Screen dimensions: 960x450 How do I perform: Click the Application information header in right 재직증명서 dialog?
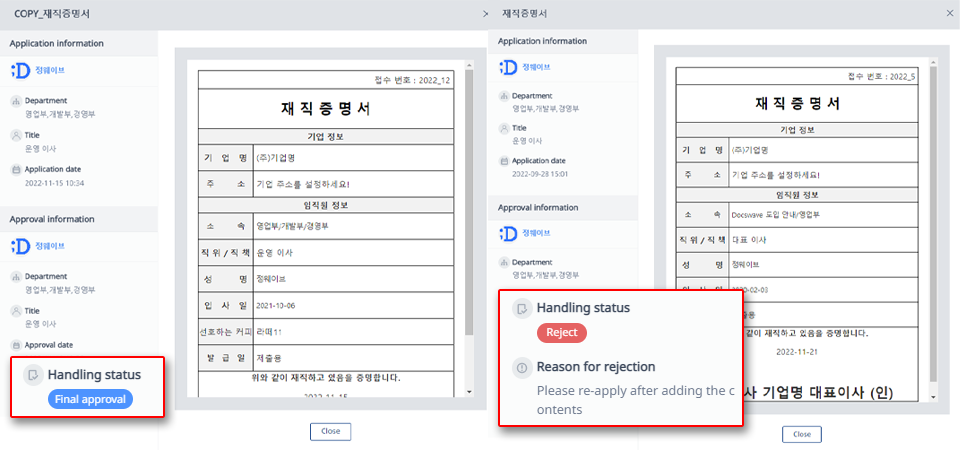[542, 41]
